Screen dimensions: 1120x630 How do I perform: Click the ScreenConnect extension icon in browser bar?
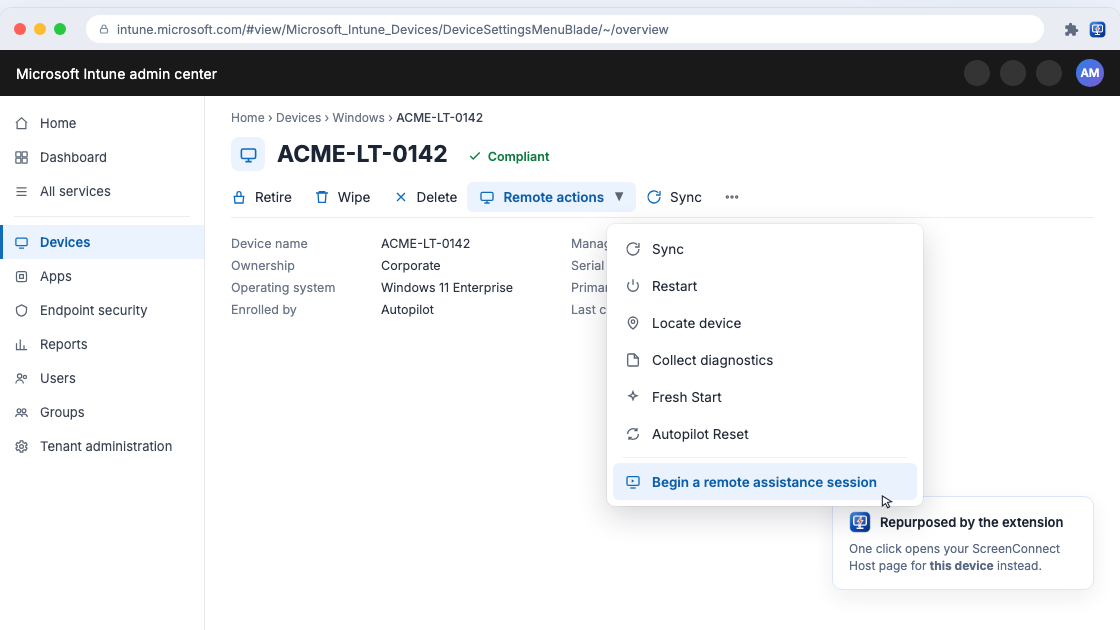point(1098,29)
